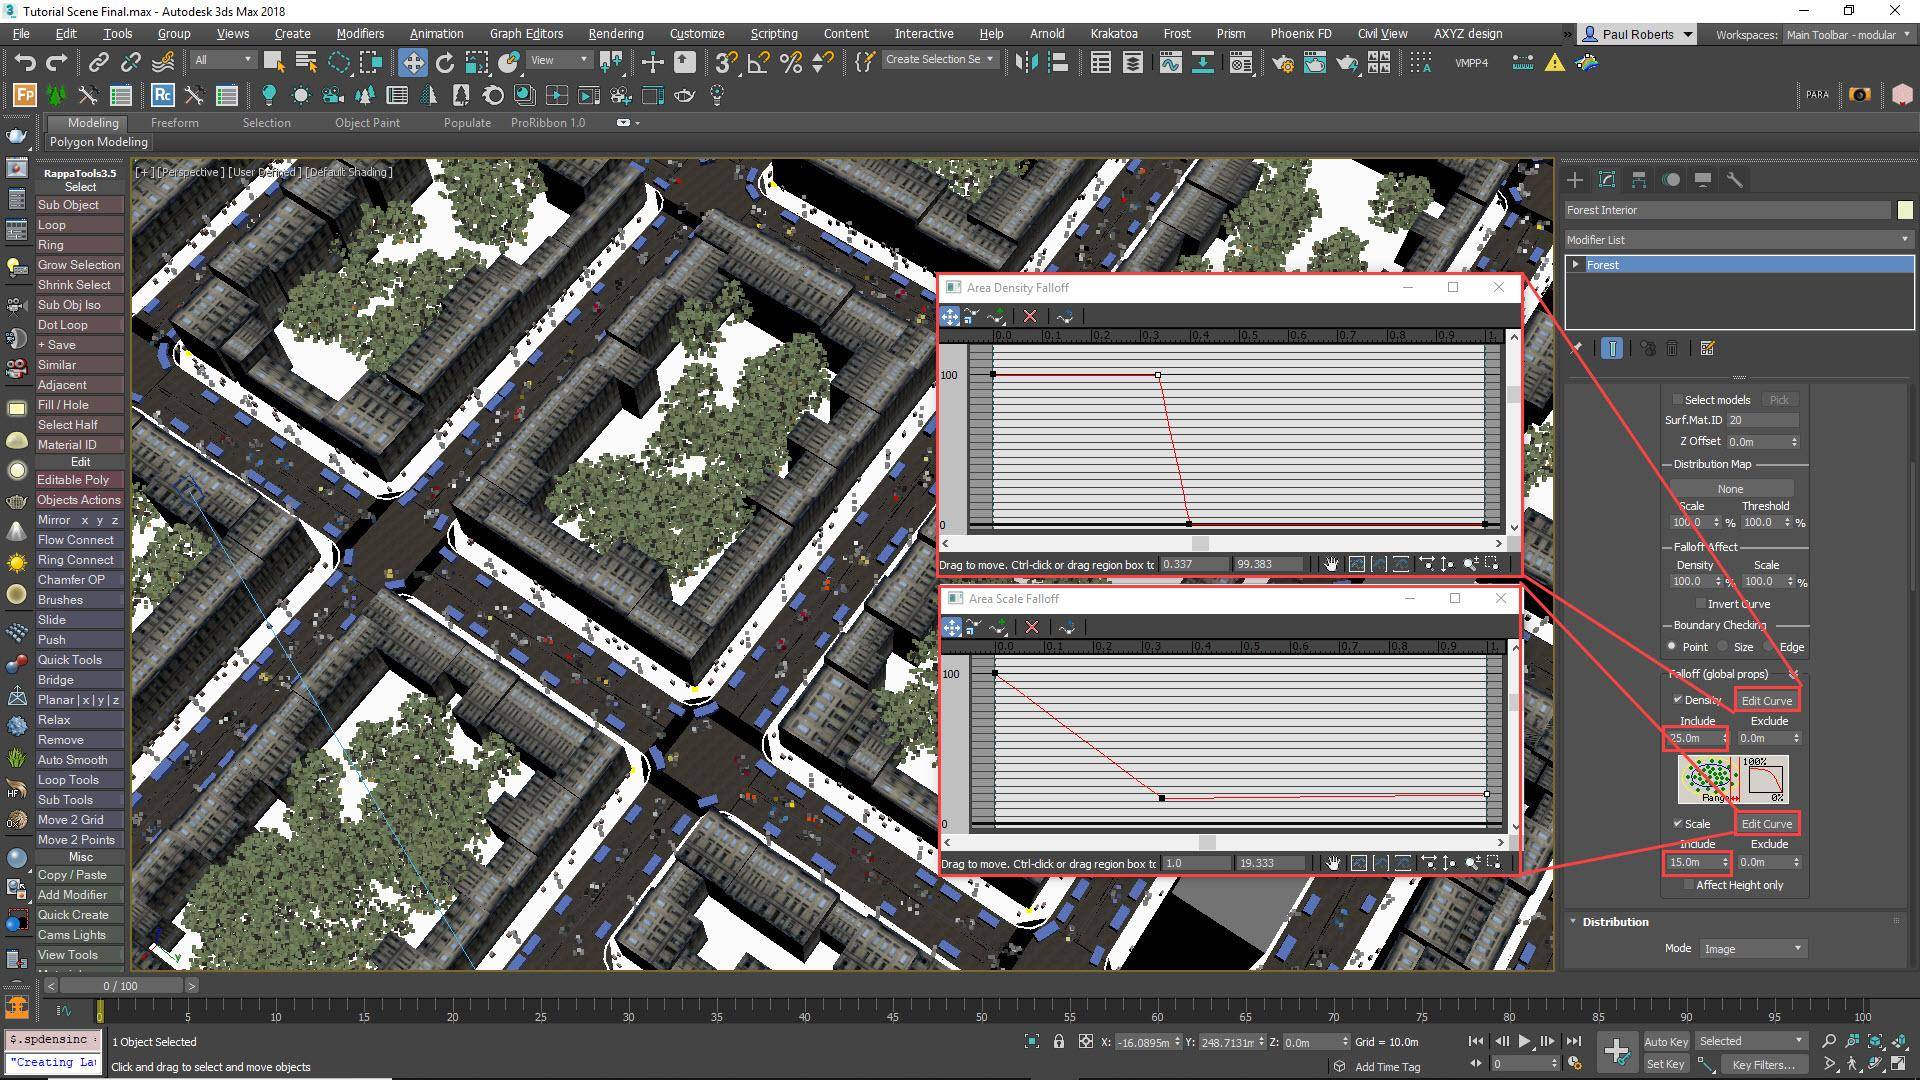Activate the Pan hand icon in Area Scale Falloff
Viewport: 1920px width, 1080px height.
1333,862
